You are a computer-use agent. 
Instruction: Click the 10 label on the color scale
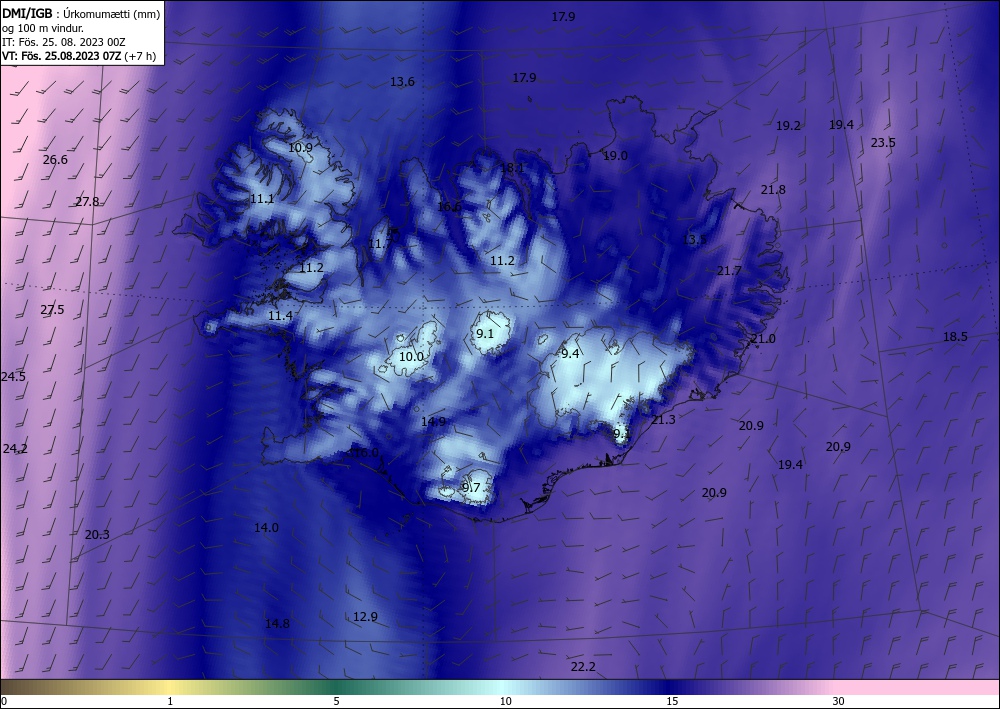pos(506,701)
